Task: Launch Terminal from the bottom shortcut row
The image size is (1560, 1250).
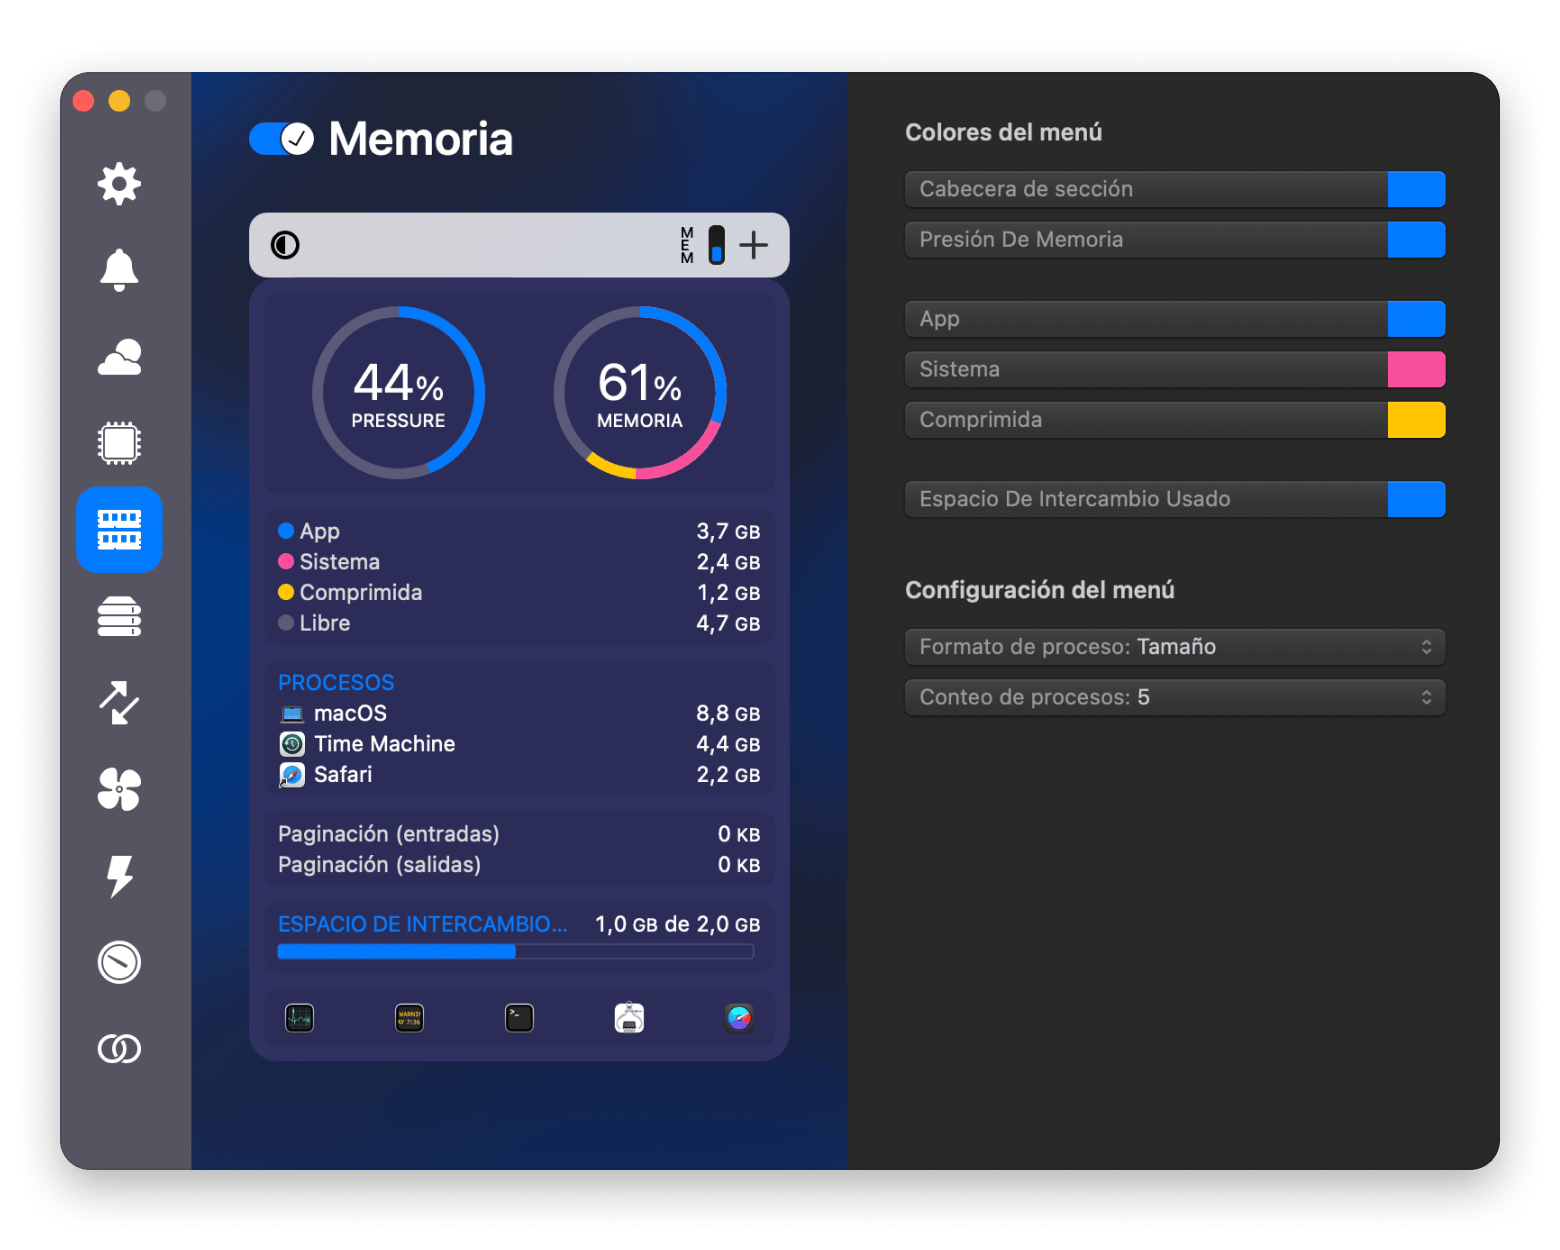Action: coord(519,1018)
